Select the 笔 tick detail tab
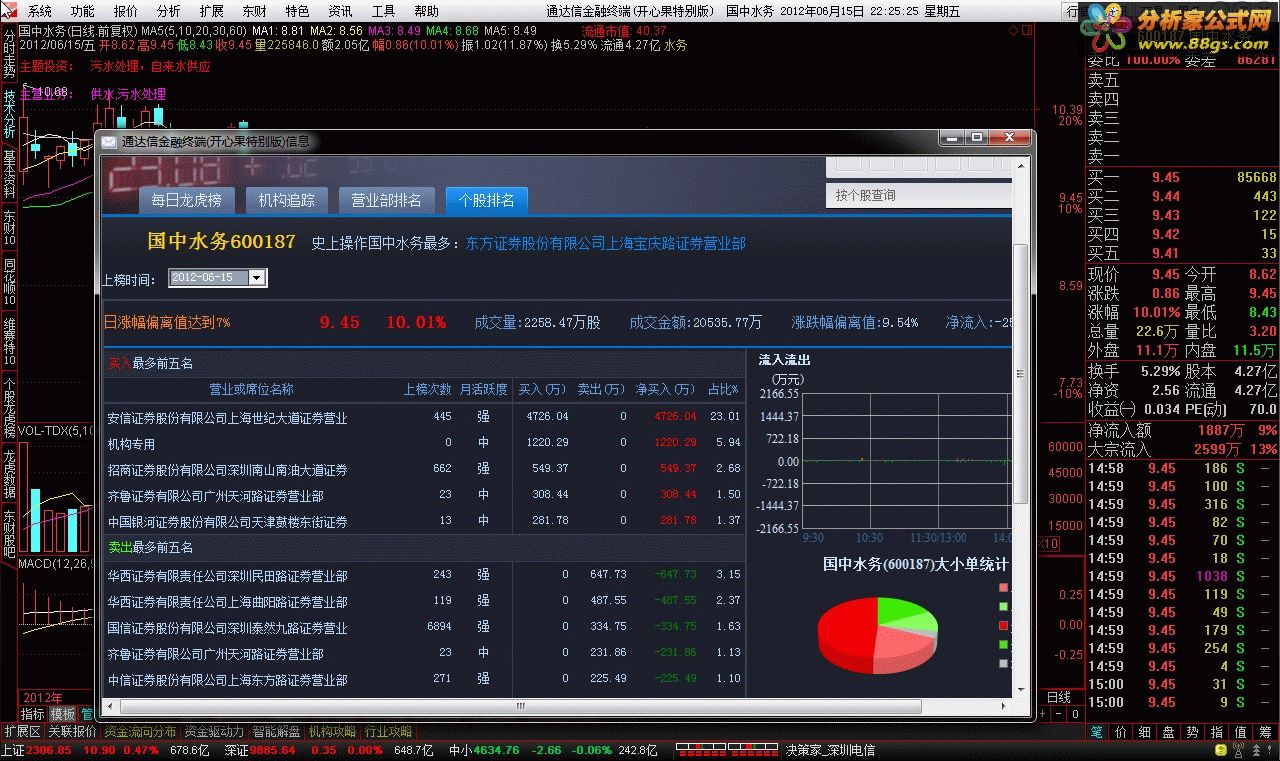 click(1097, 732)
